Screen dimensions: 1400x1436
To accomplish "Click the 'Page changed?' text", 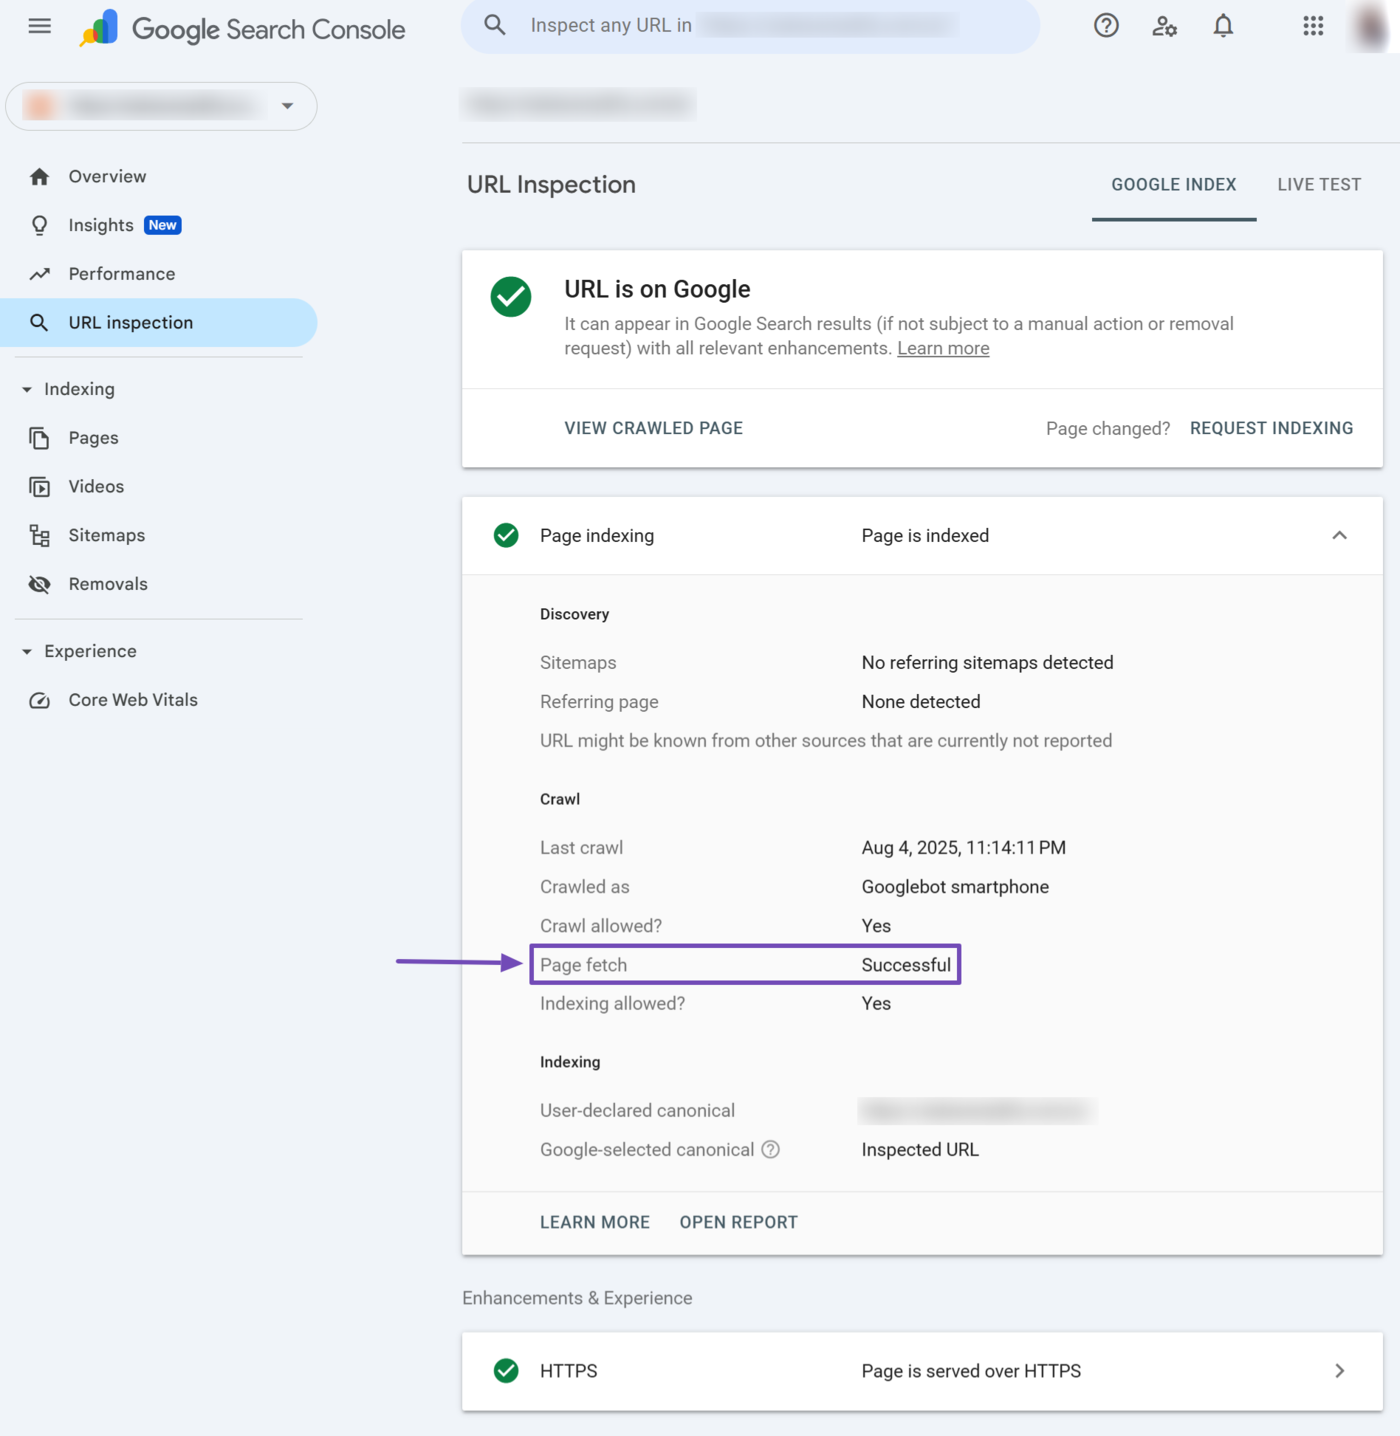I will [x=1108, y=429].
